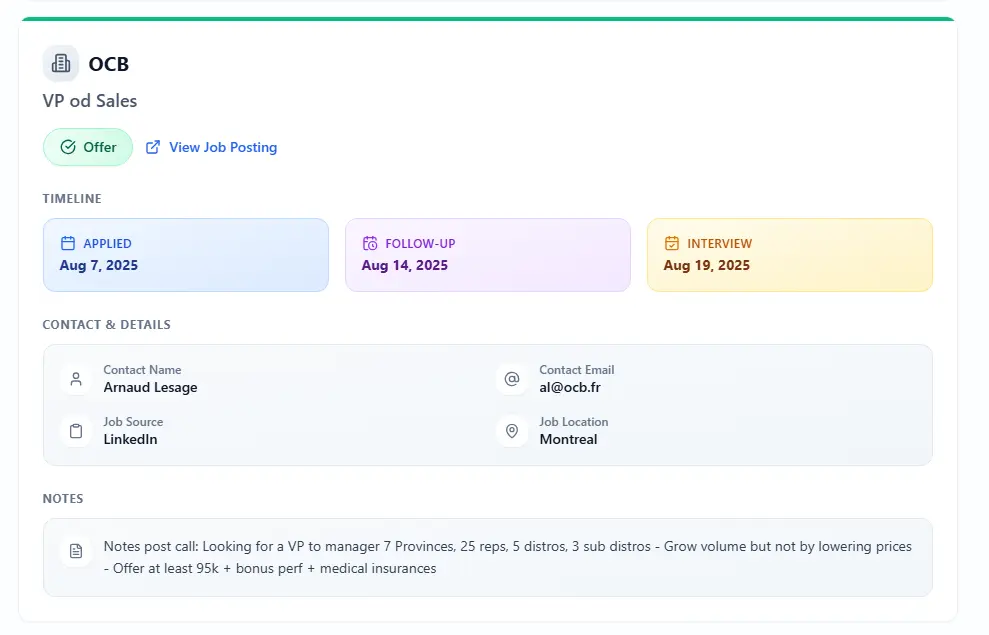Click the CONTACT & DETAILS section heading
This screenshot has height=635, width=989.
point(107,325)
